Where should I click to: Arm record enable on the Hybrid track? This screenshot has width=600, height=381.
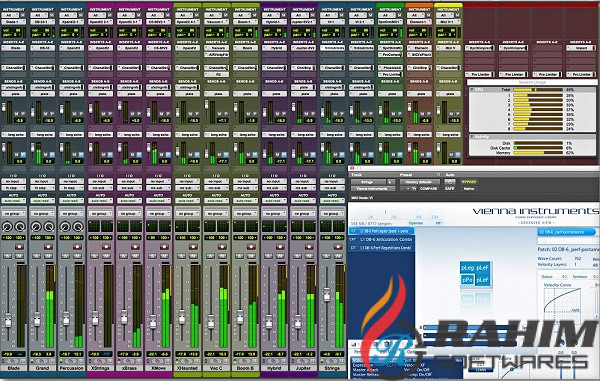click(x=280, y=247)
